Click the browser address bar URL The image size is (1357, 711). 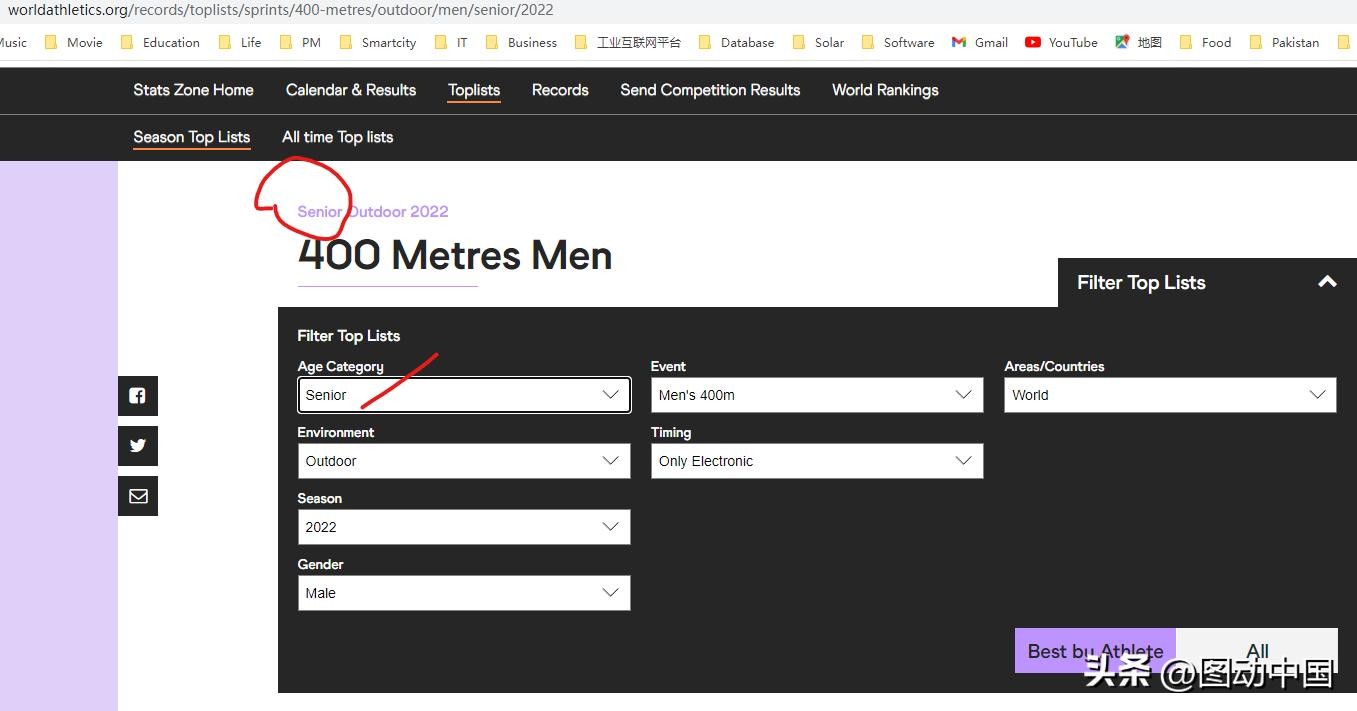coord(280,10)
